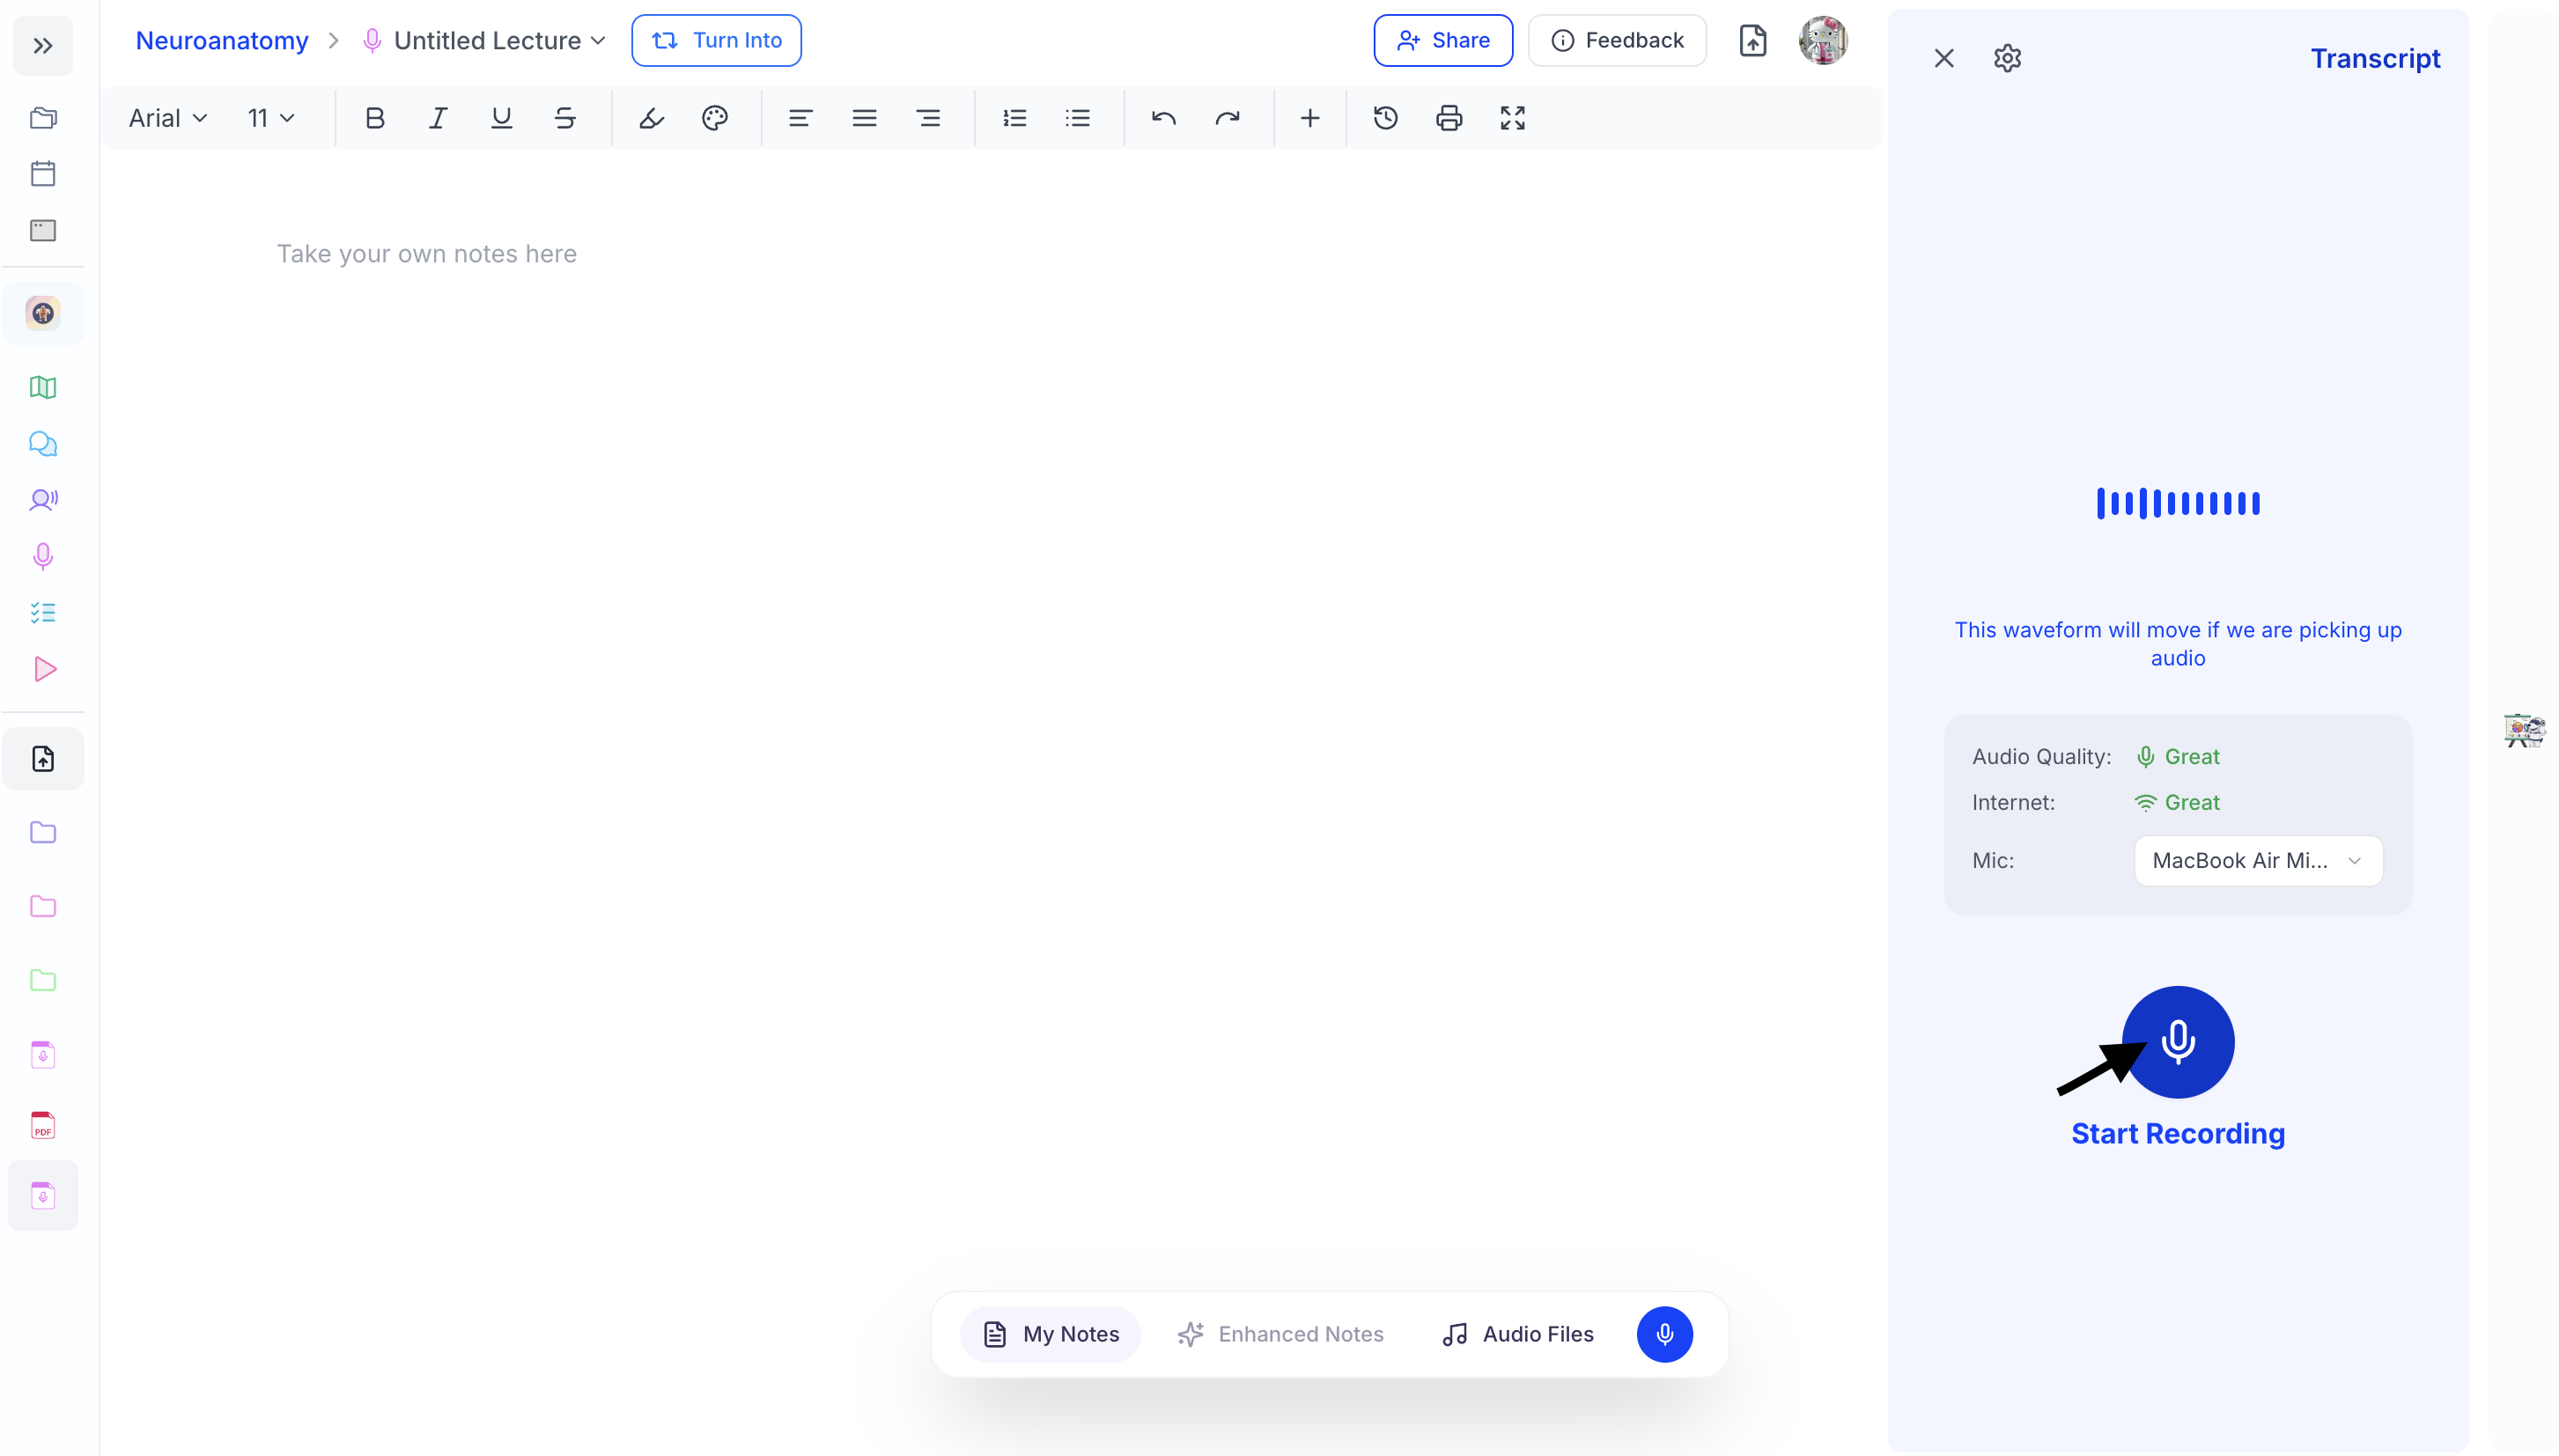Toggle italic formatting

point(438,118)
